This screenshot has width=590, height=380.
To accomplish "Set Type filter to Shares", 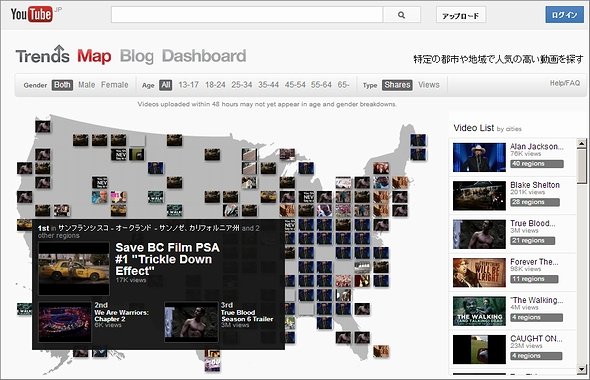I will [397, 85].
